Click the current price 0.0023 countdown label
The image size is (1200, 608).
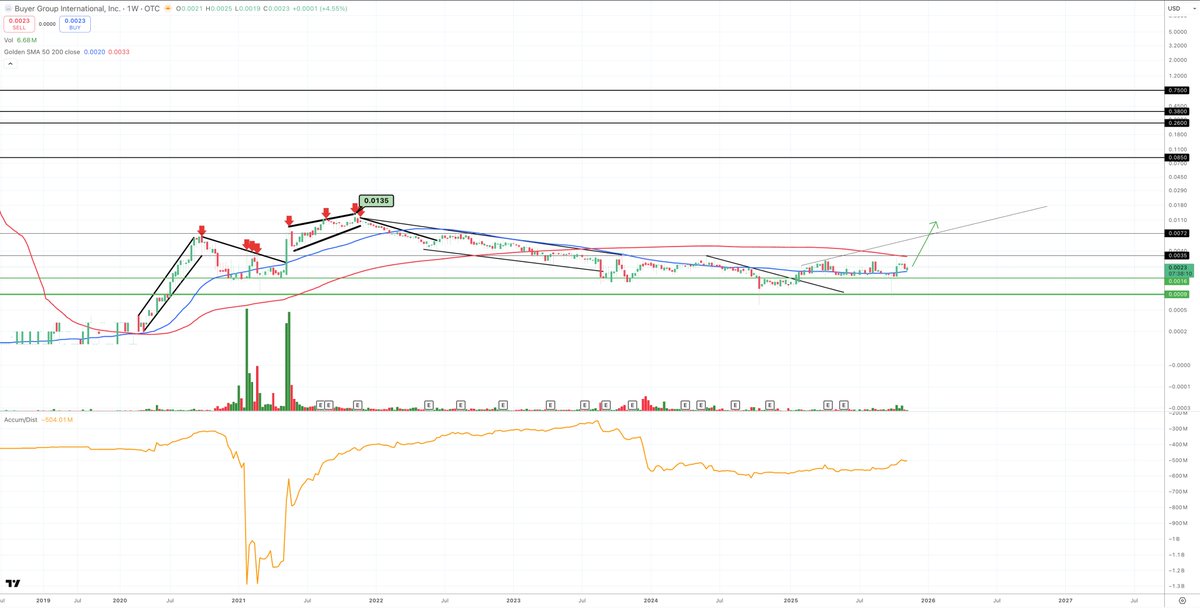coord(1177,270)
